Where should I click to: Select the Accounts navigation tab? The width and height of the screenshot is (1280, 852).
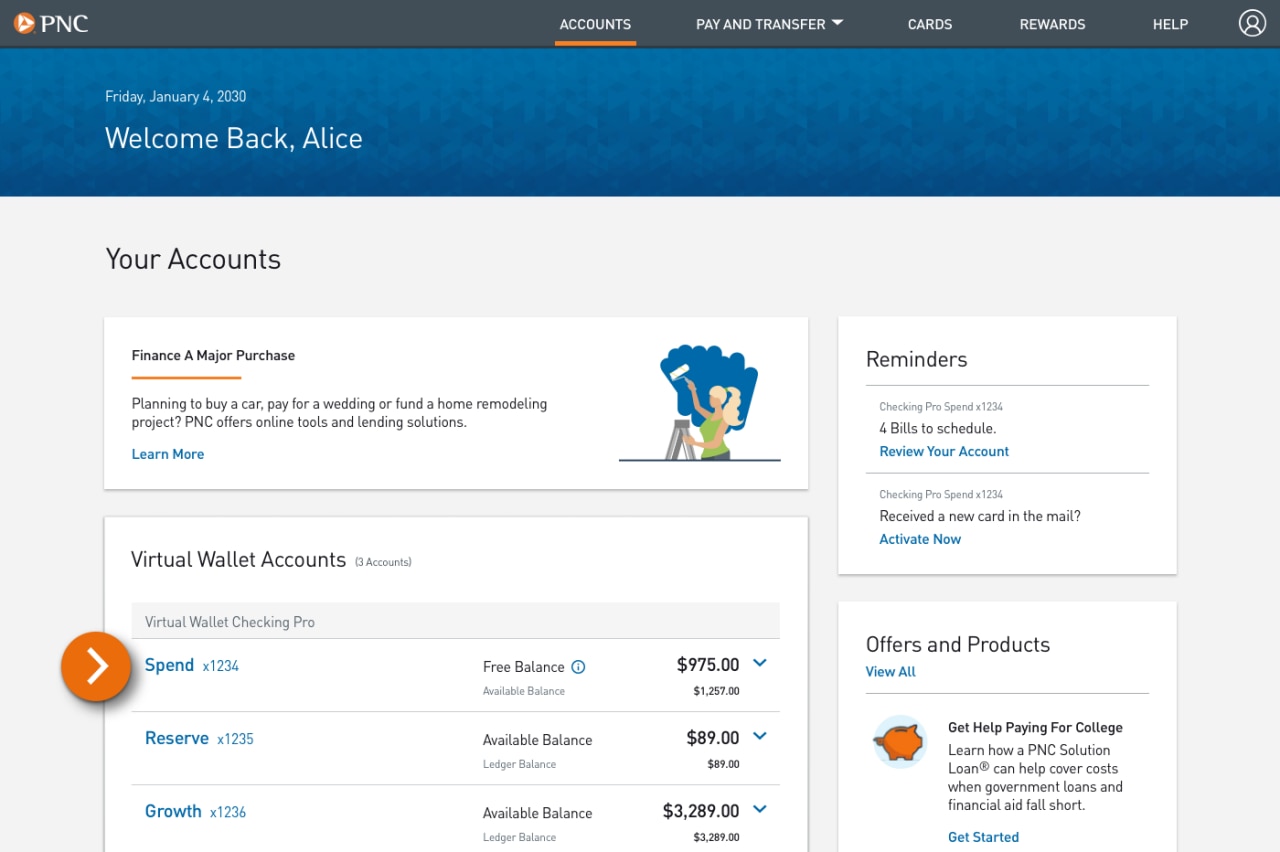(595, 24)
